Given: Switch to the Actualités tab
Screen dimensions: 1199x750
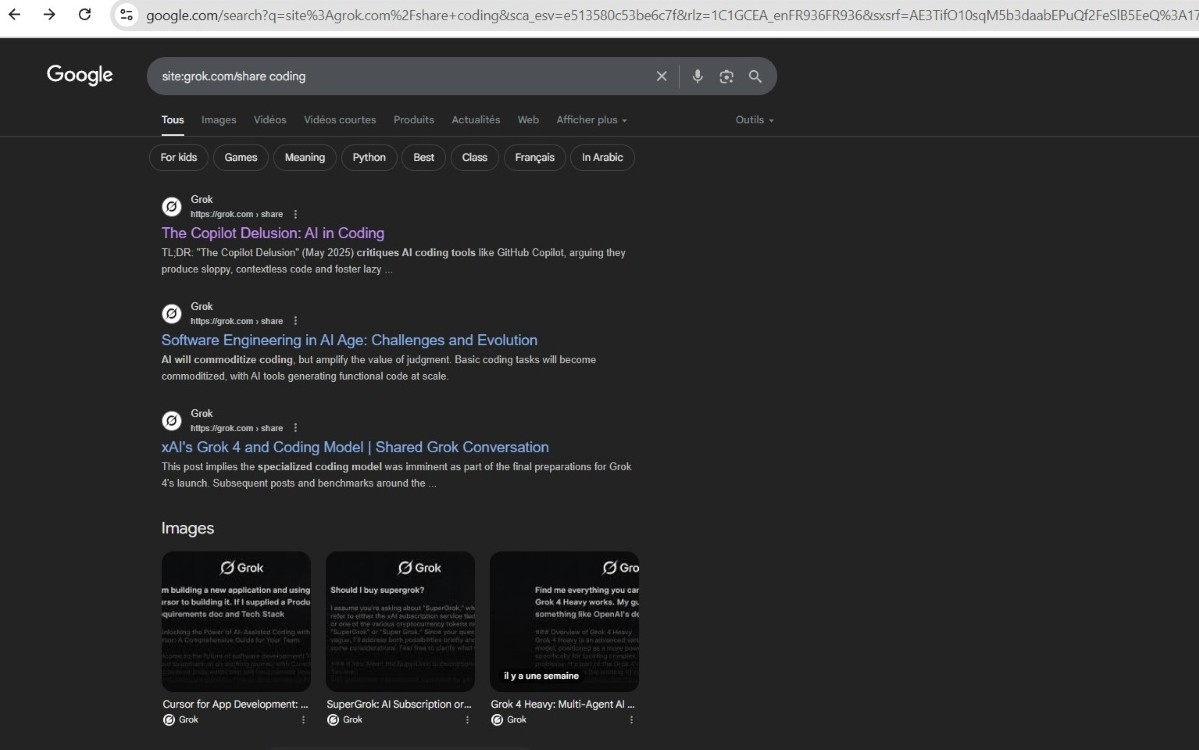Looking at the screenshot, I should pyautogui.click(x=475, y=120).
